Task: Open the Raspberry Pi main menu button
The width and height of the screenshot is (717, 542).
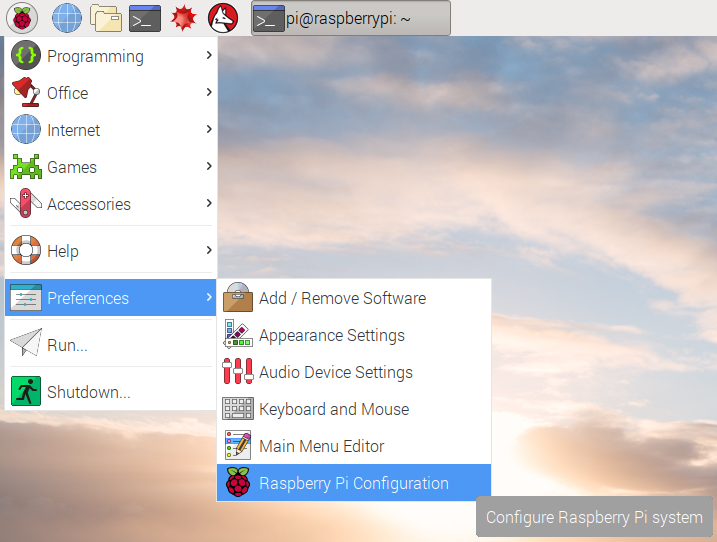Action: pos(22,18)
